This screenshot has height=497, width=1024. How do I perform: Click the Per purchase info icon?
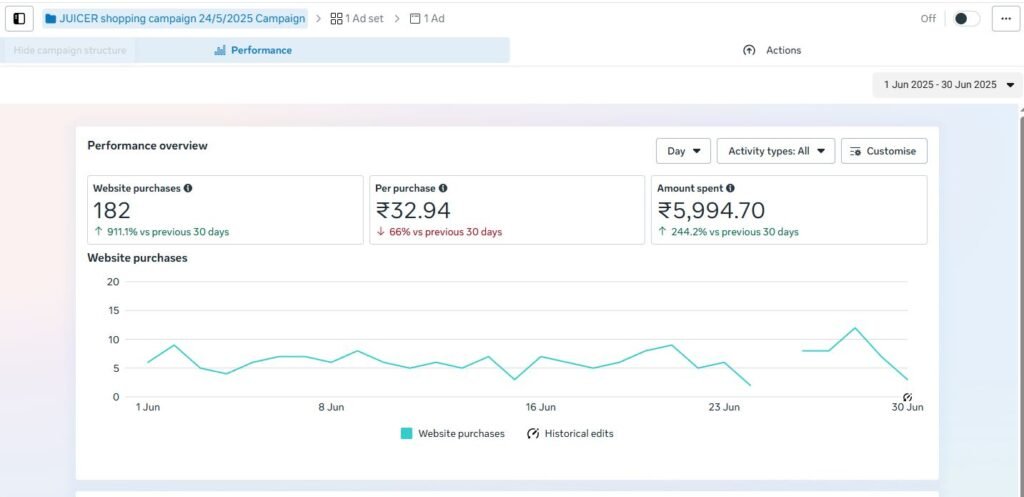(443, 188)
